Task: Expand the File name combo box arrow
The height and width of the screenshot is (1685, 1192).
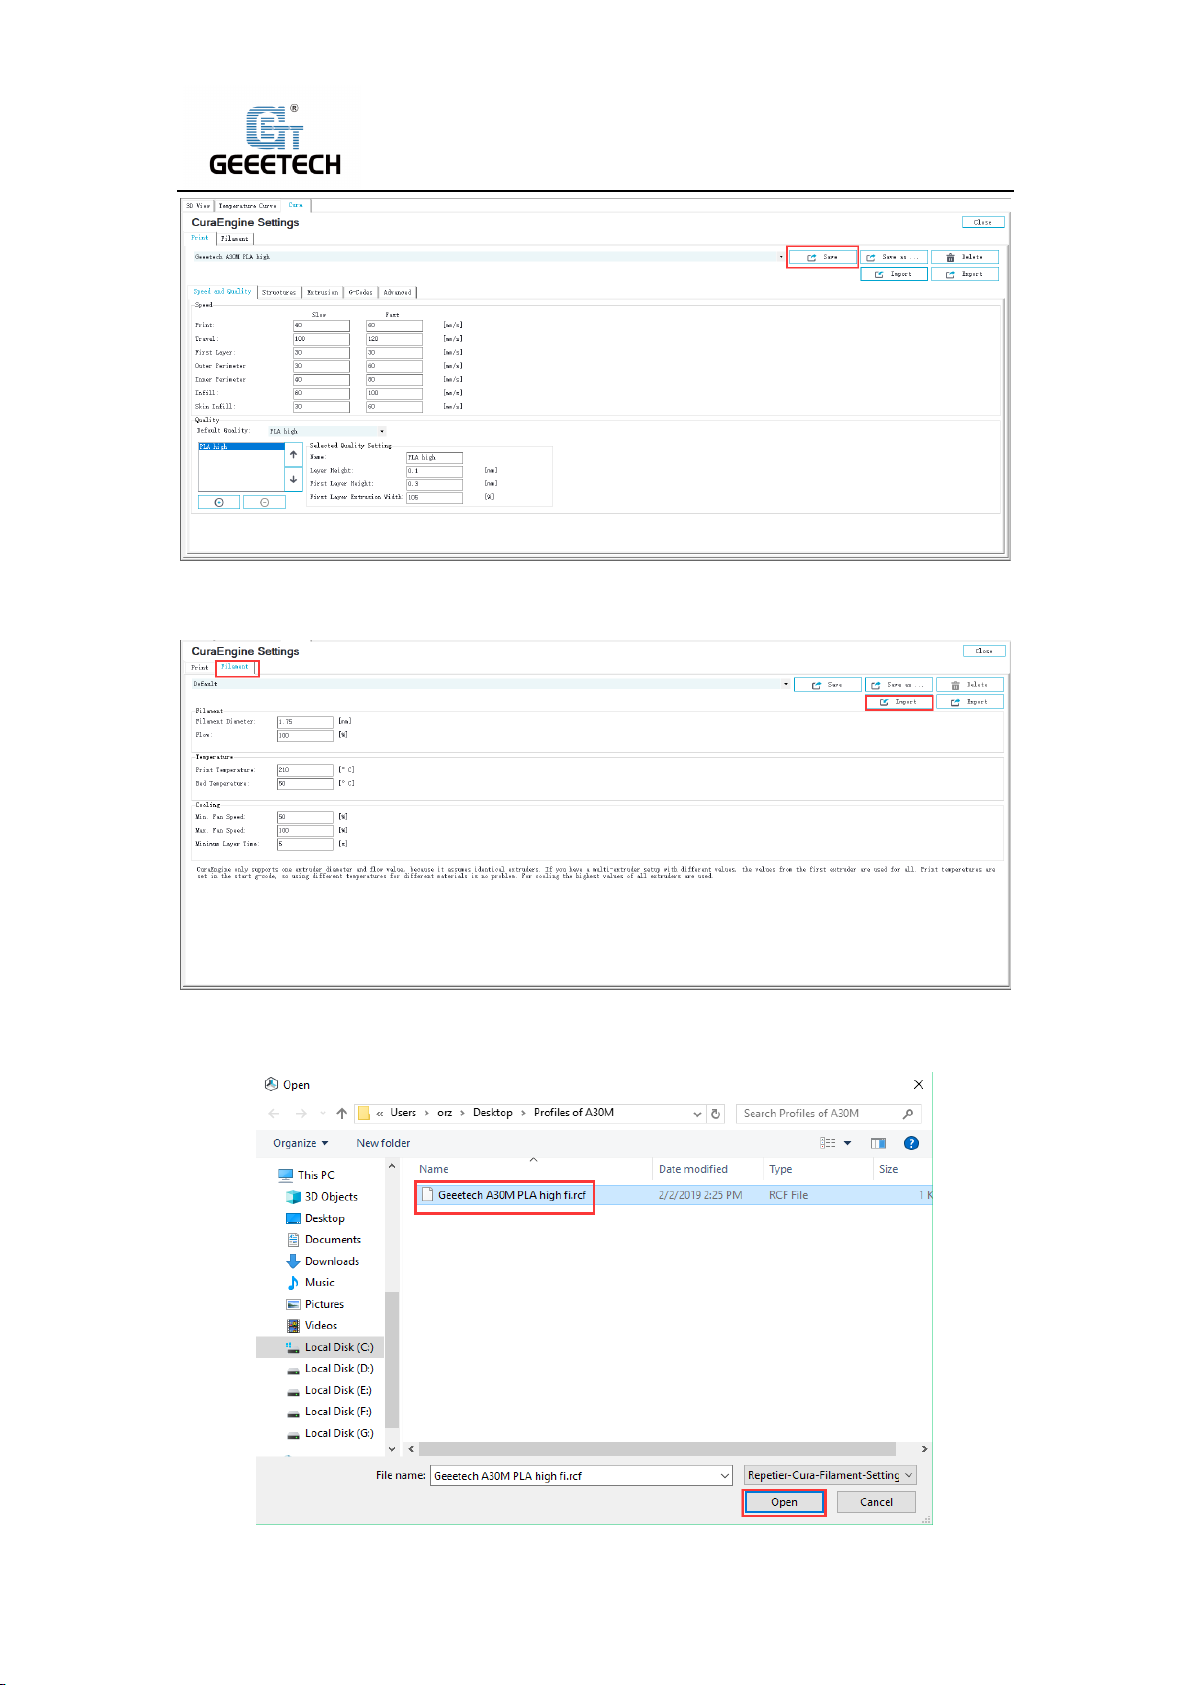Action: pyautogui.click(x=724, y=1476)
